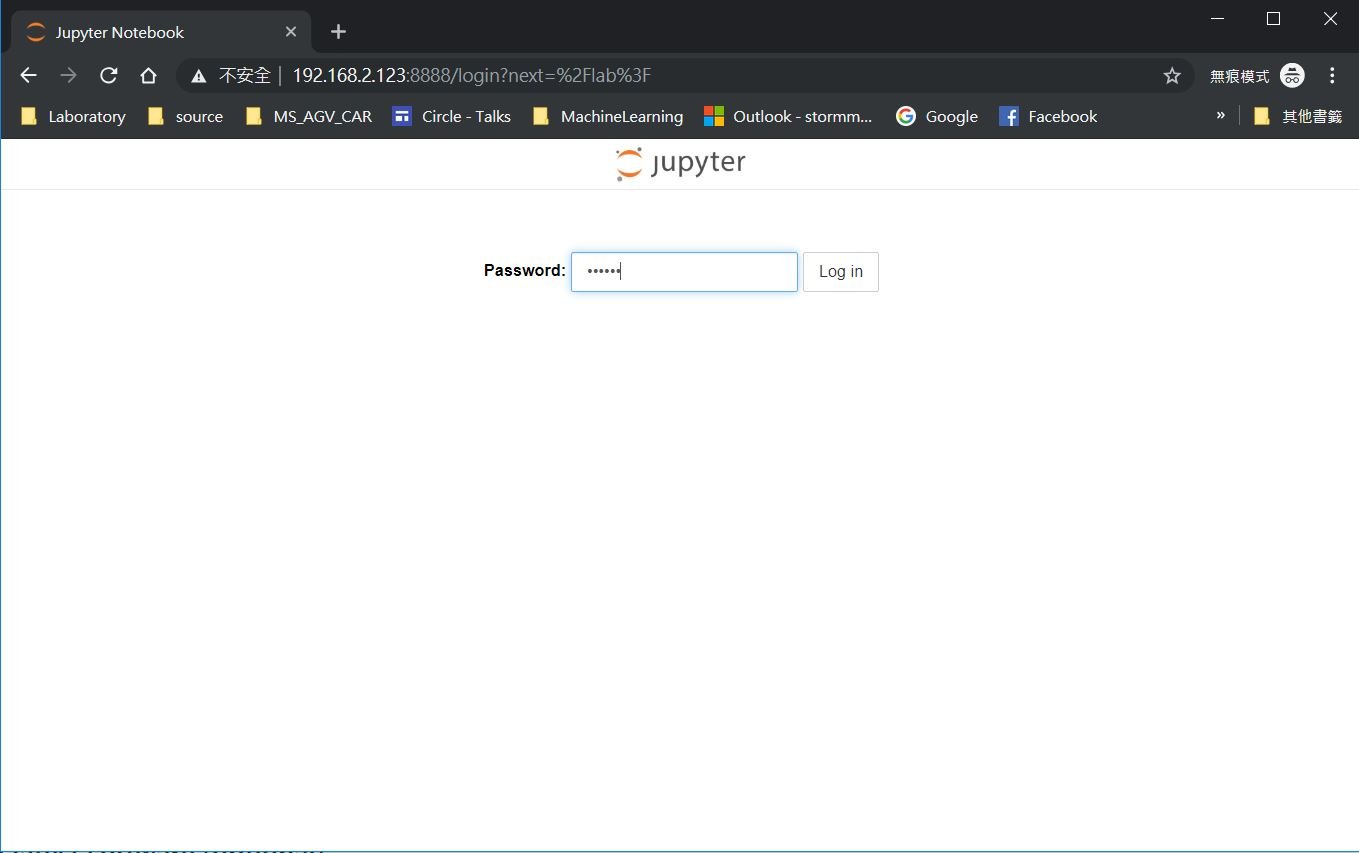Go to the browser home page icon
Image resolution: width=1359 pixels, height=853 pixels.
click(148, 76)
